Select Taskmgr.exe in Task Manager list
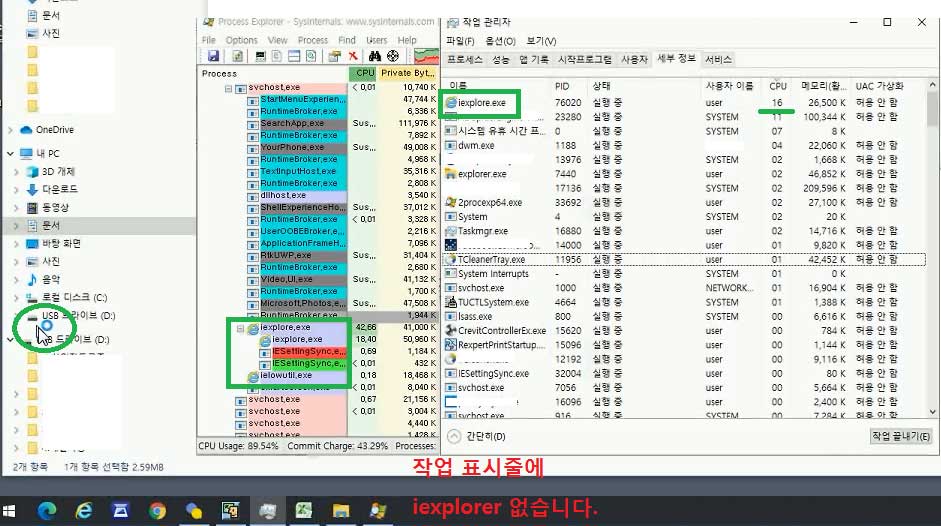 684,231
